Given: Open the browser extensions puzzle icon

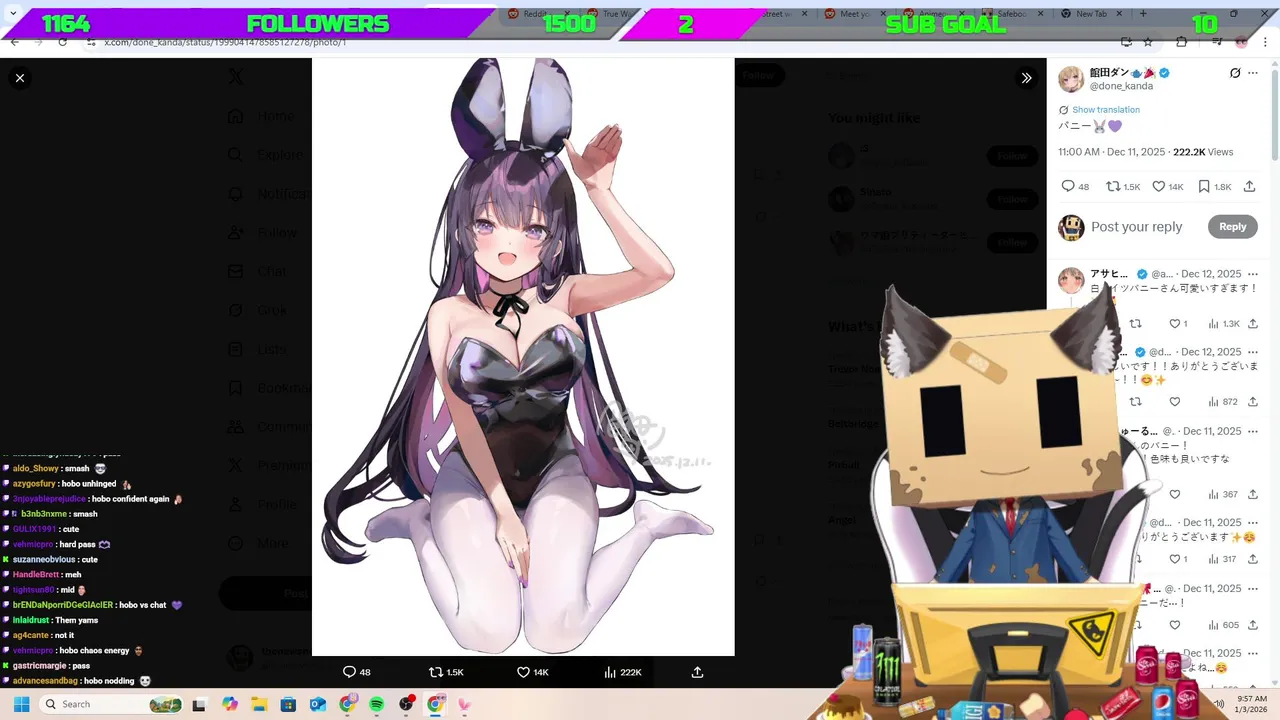Looking at the screenshot, I should click(1181, 42).
